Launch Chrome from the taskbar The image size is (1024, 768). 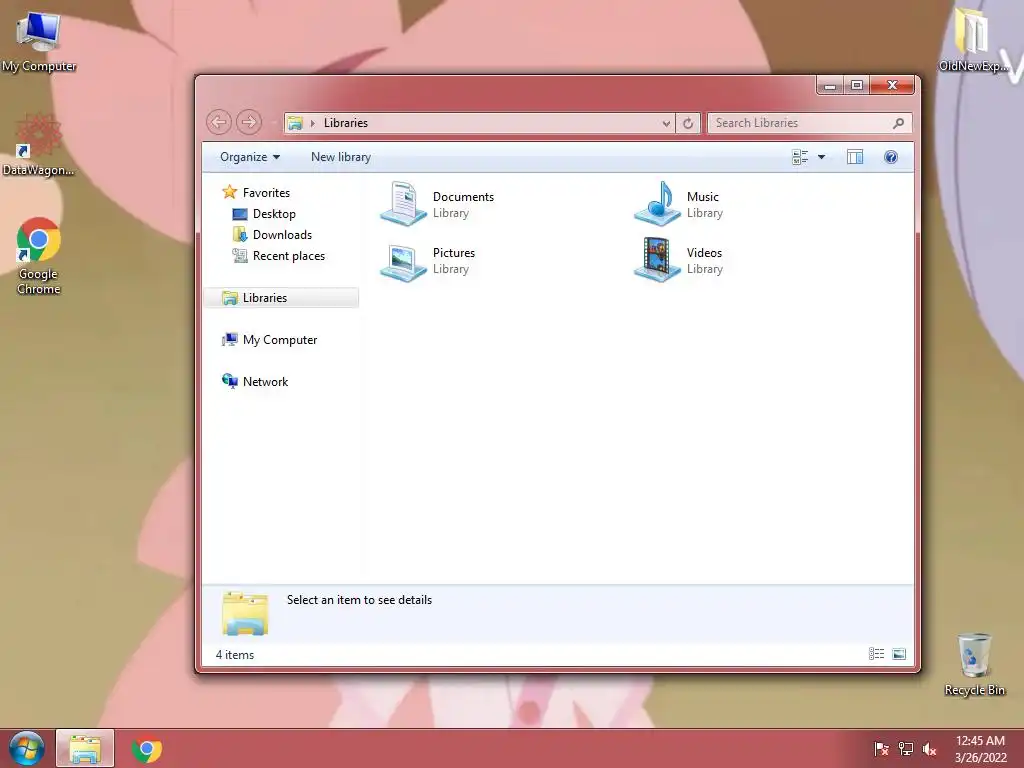tap(147, 749)
